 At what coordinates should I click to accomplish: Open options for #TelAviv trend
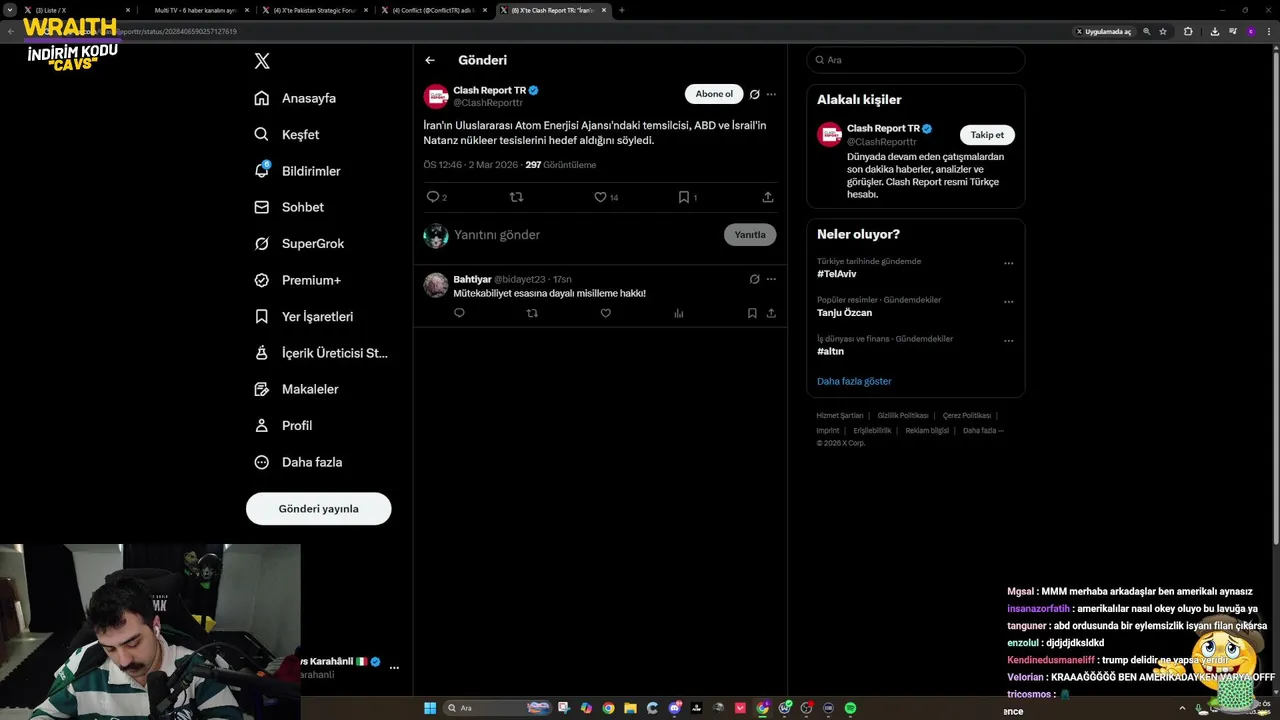point(1008,263)
